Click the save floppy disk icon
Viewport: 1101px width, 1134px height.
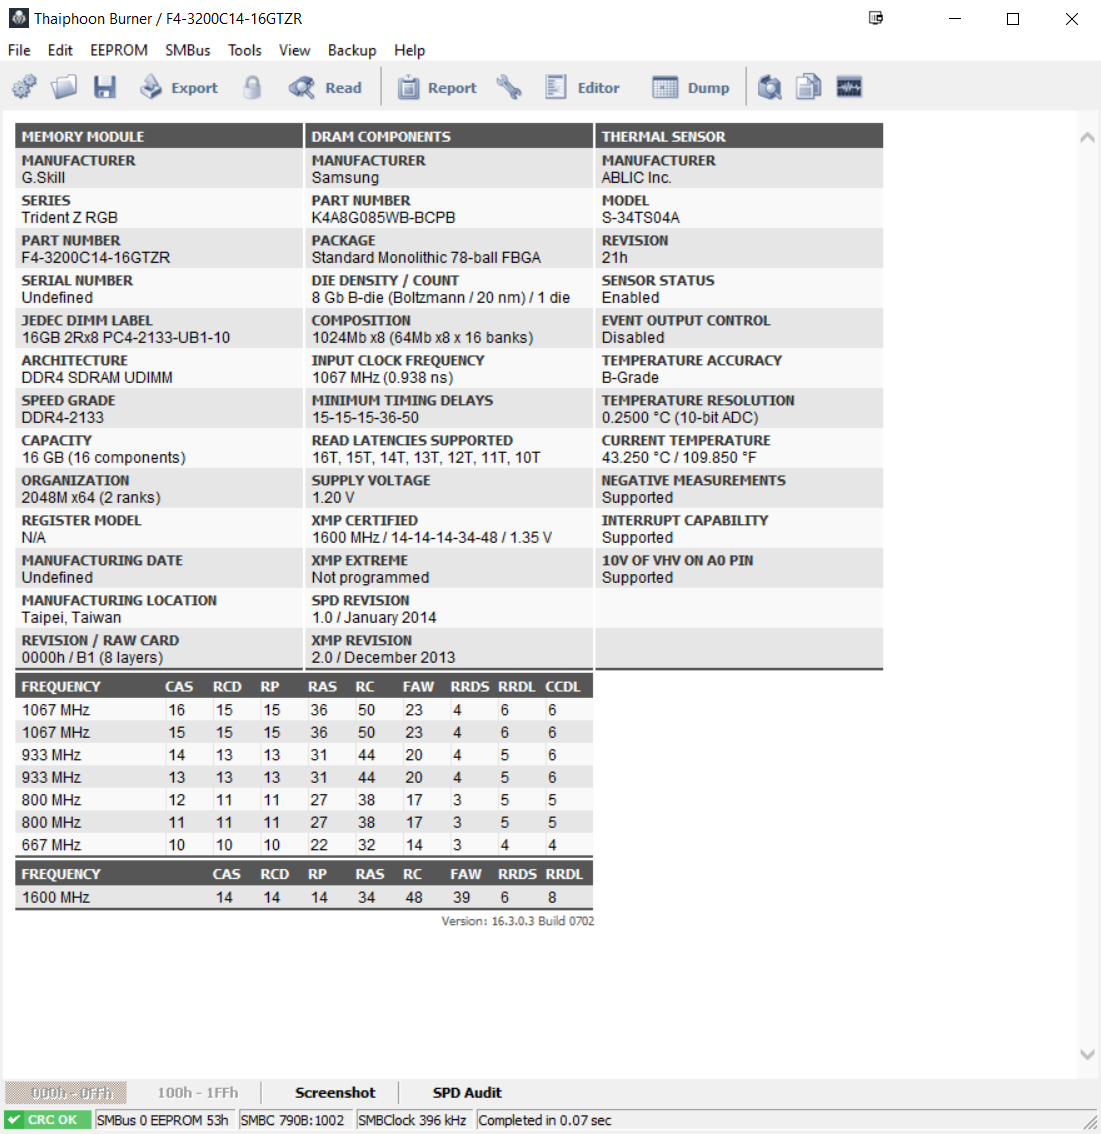pyautogui.click(x=105, y=88)
